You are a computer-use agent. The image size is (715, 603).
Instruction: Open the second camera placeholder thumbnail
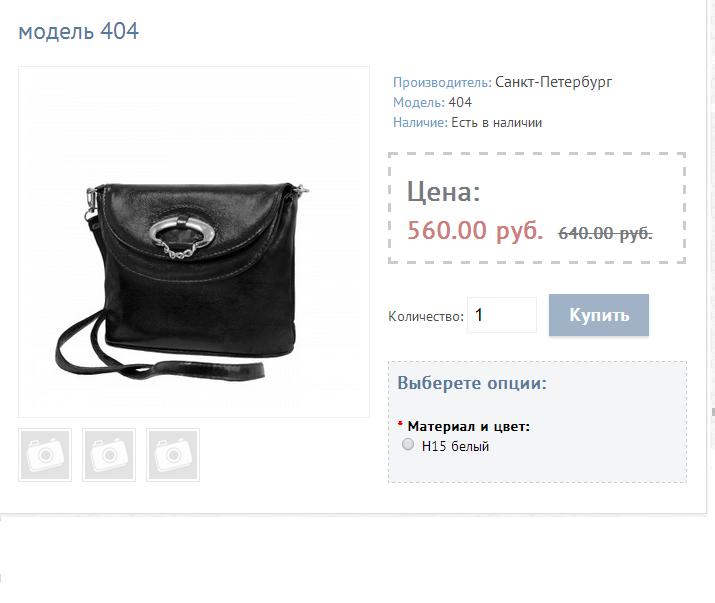pyautogui.click(x=109, y=455)
